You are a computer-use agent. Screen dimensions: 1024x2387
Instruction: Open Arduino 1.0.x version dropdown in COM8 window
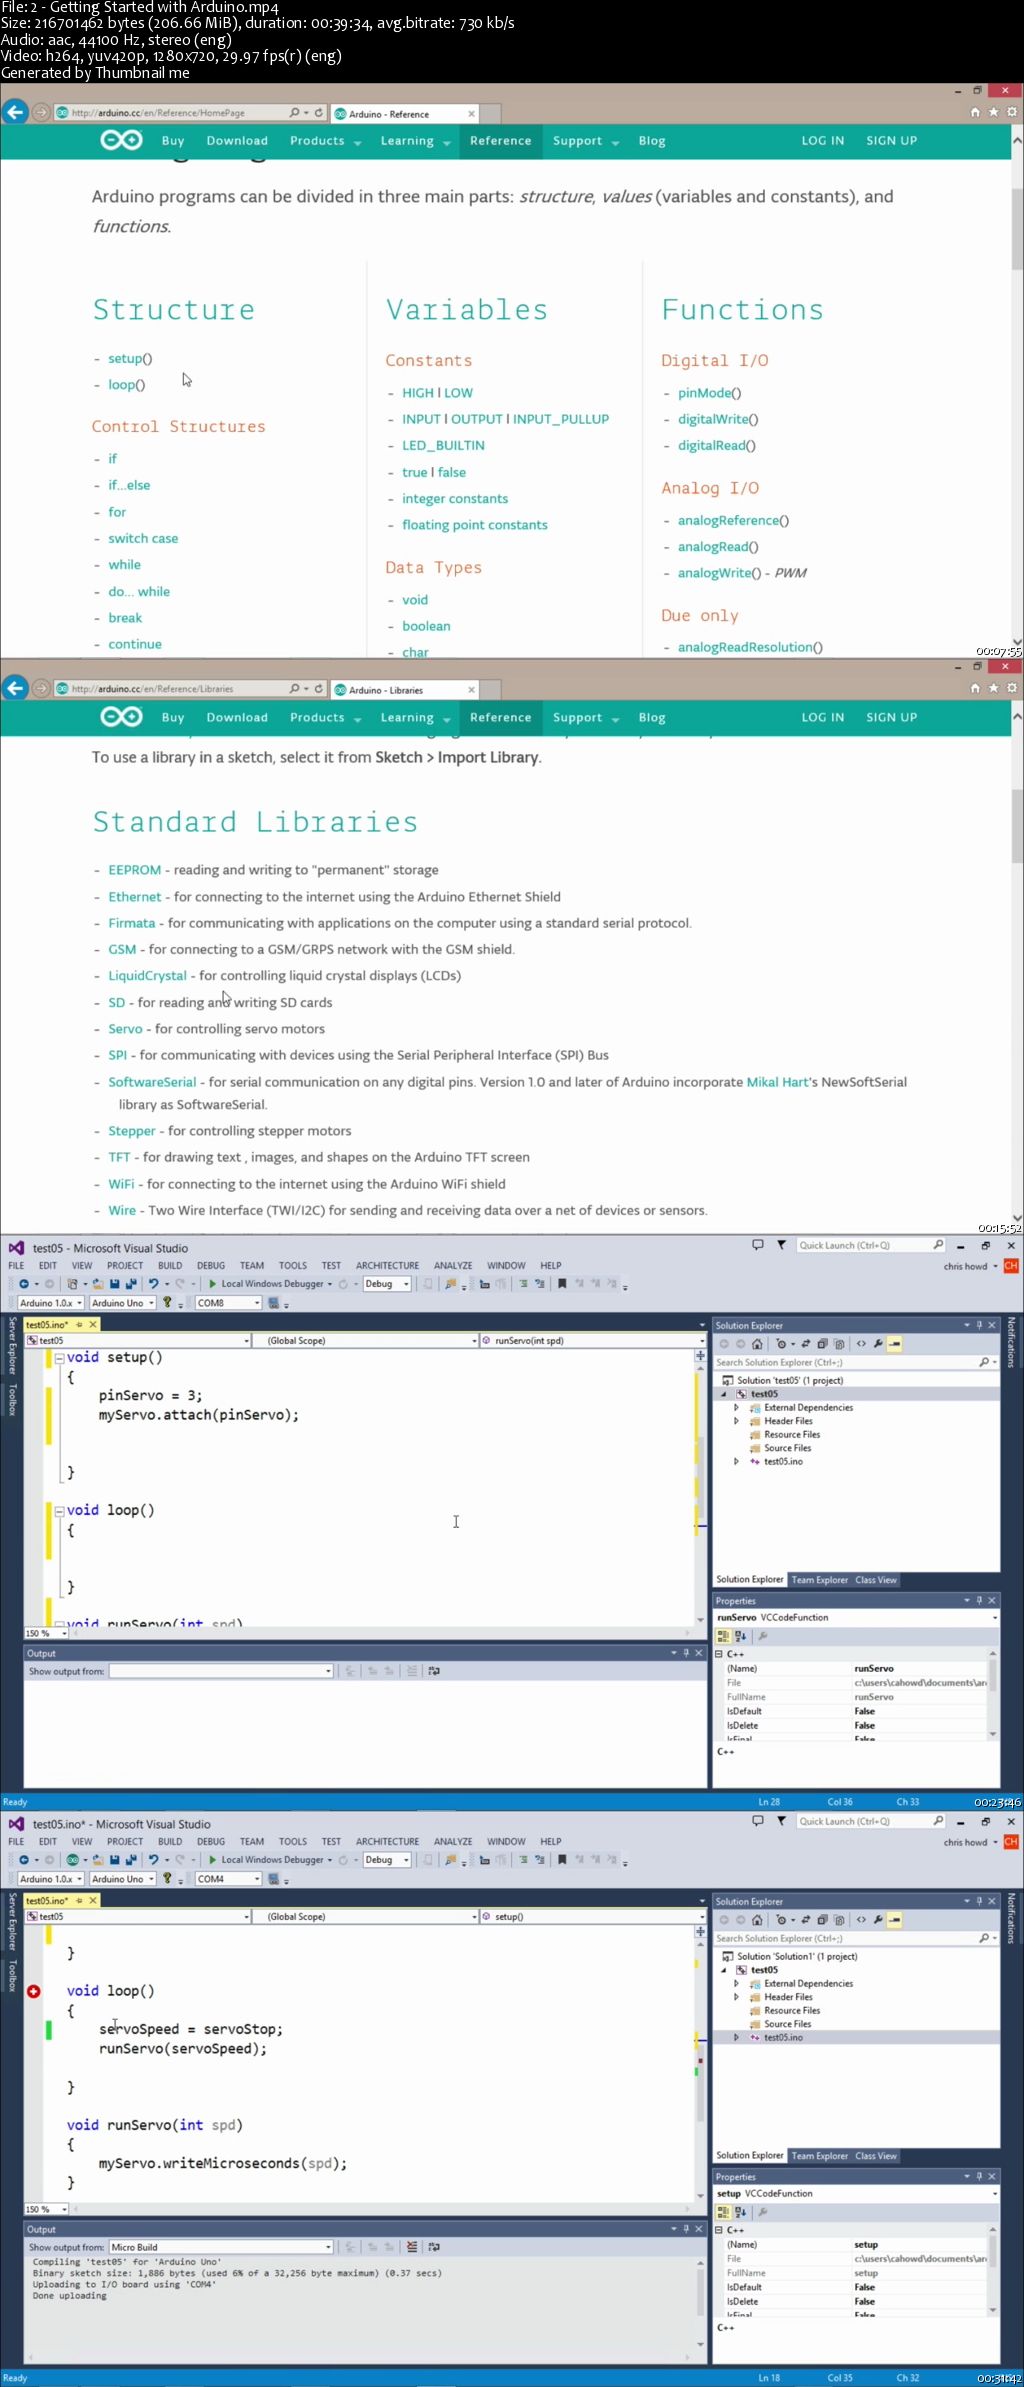pos(51,1303)
